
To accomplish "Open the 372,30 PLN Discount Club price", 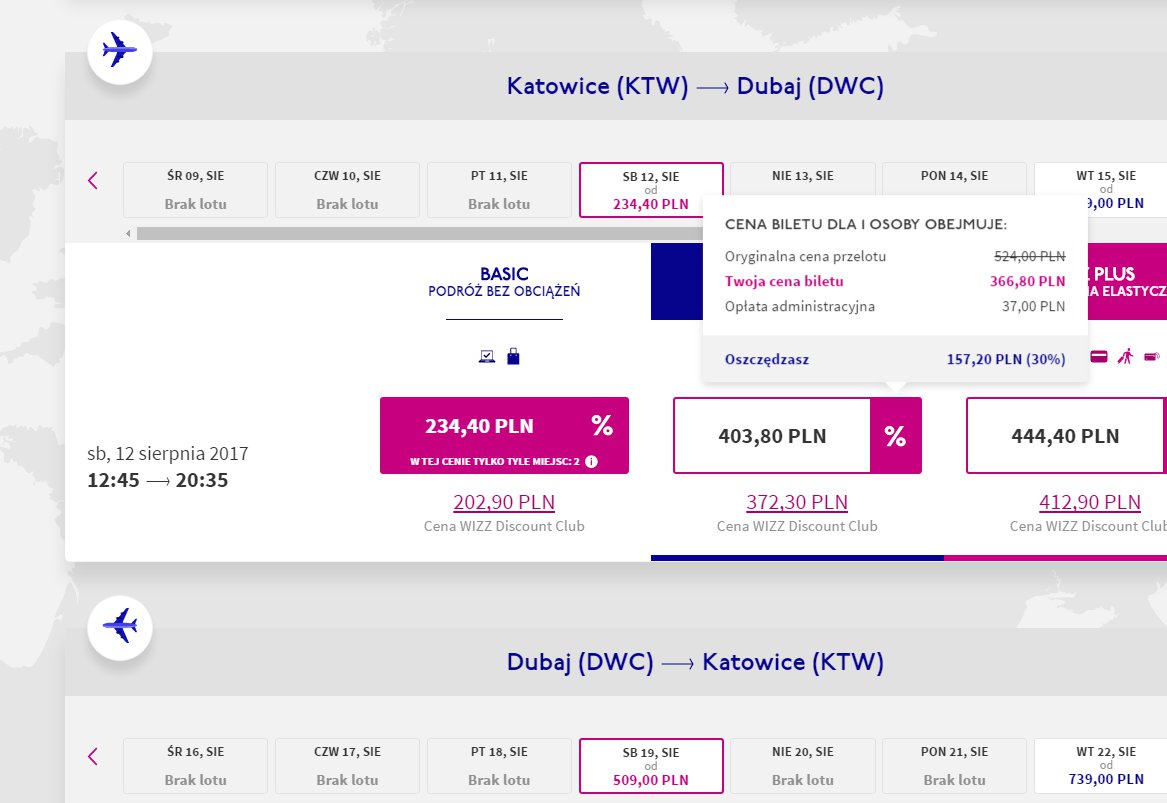I will pyautogui.click(x=797, y=502).
